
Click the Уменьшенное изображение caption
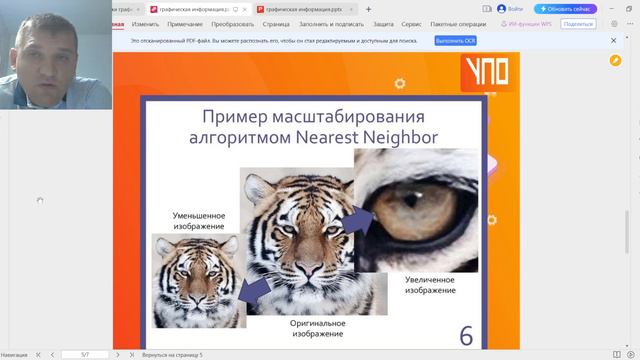[x=199, y=221]
